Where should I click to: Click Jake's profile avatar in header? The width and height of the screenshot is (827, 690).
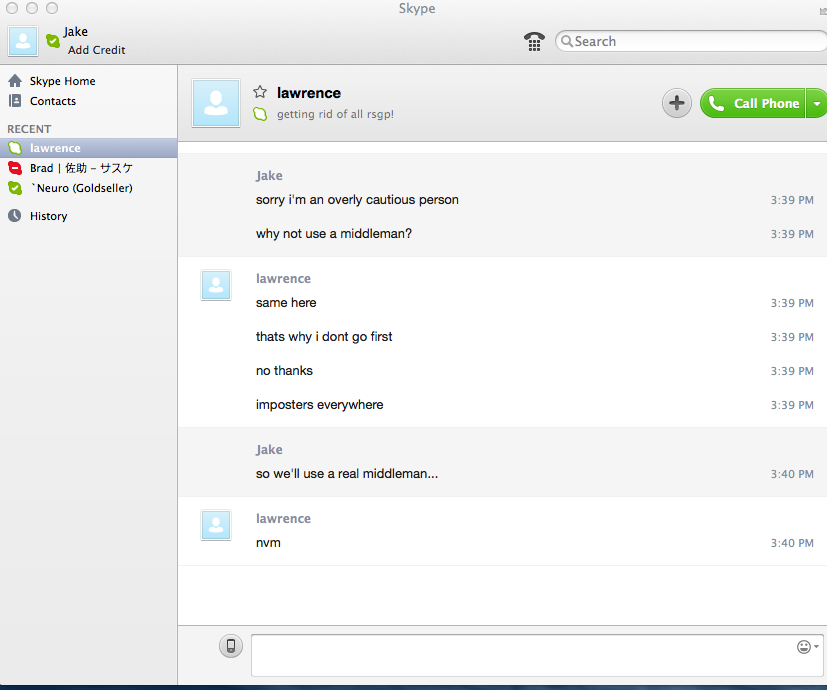pos(23,41)
